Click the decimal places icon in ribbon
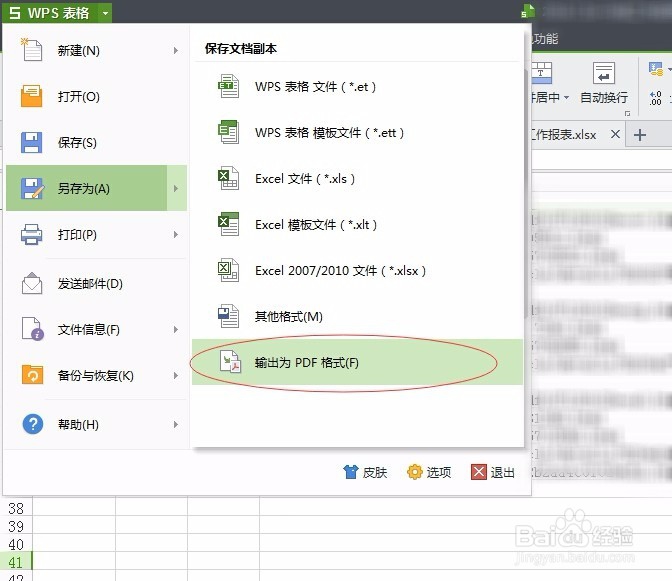This screenshot has height=581, width=672. pyautogui.click(x=655, y=98)
